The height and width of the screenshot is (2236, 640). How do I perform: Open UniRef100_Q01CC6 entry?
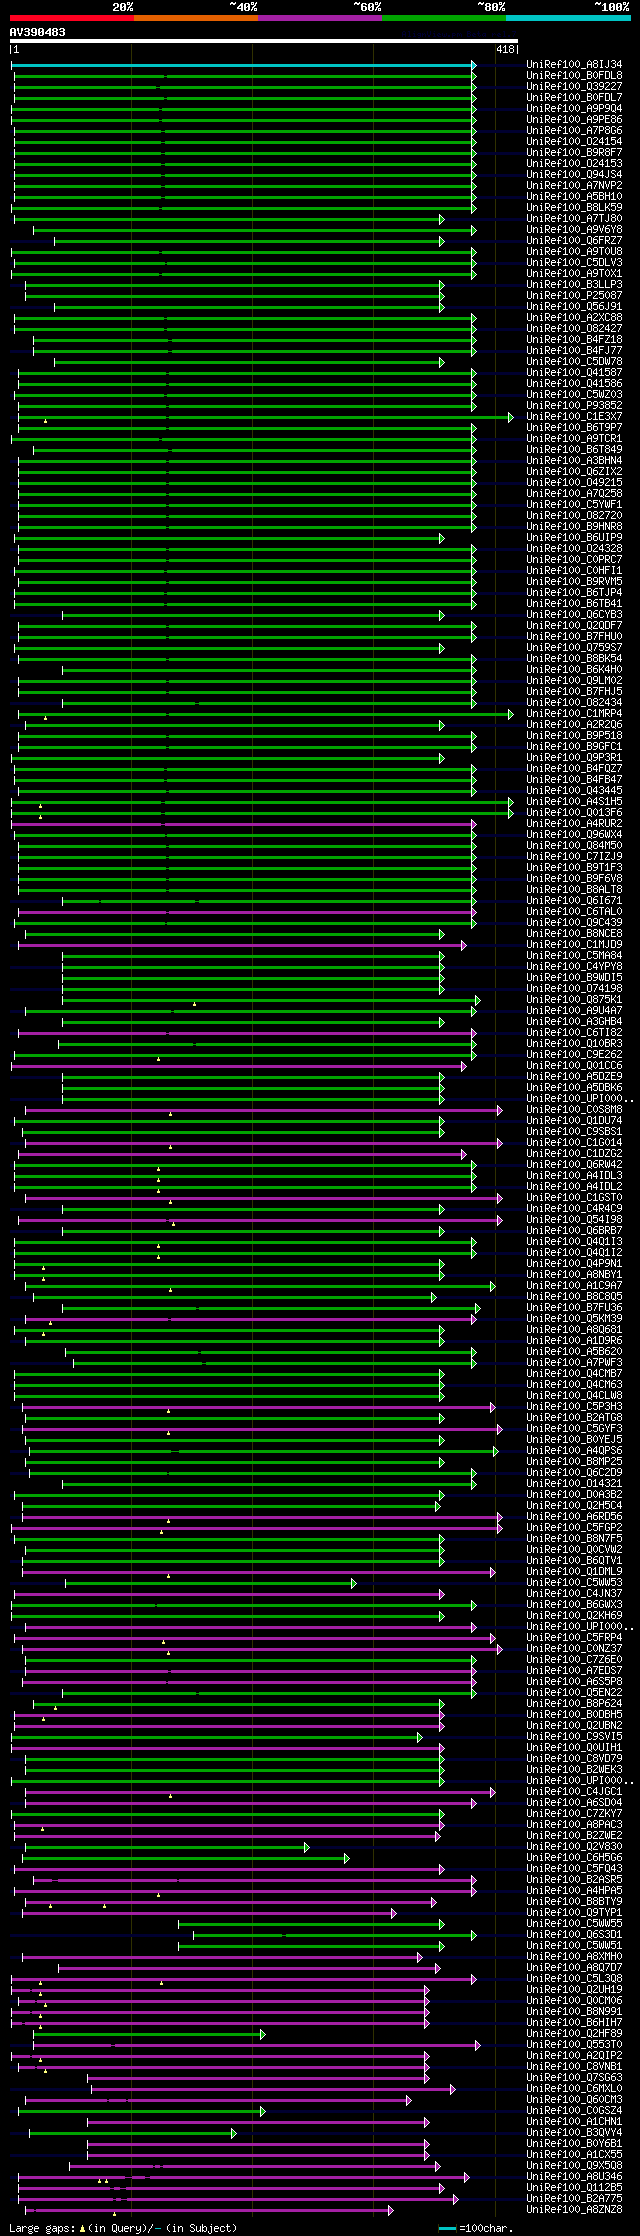(x=574, y=1065)
